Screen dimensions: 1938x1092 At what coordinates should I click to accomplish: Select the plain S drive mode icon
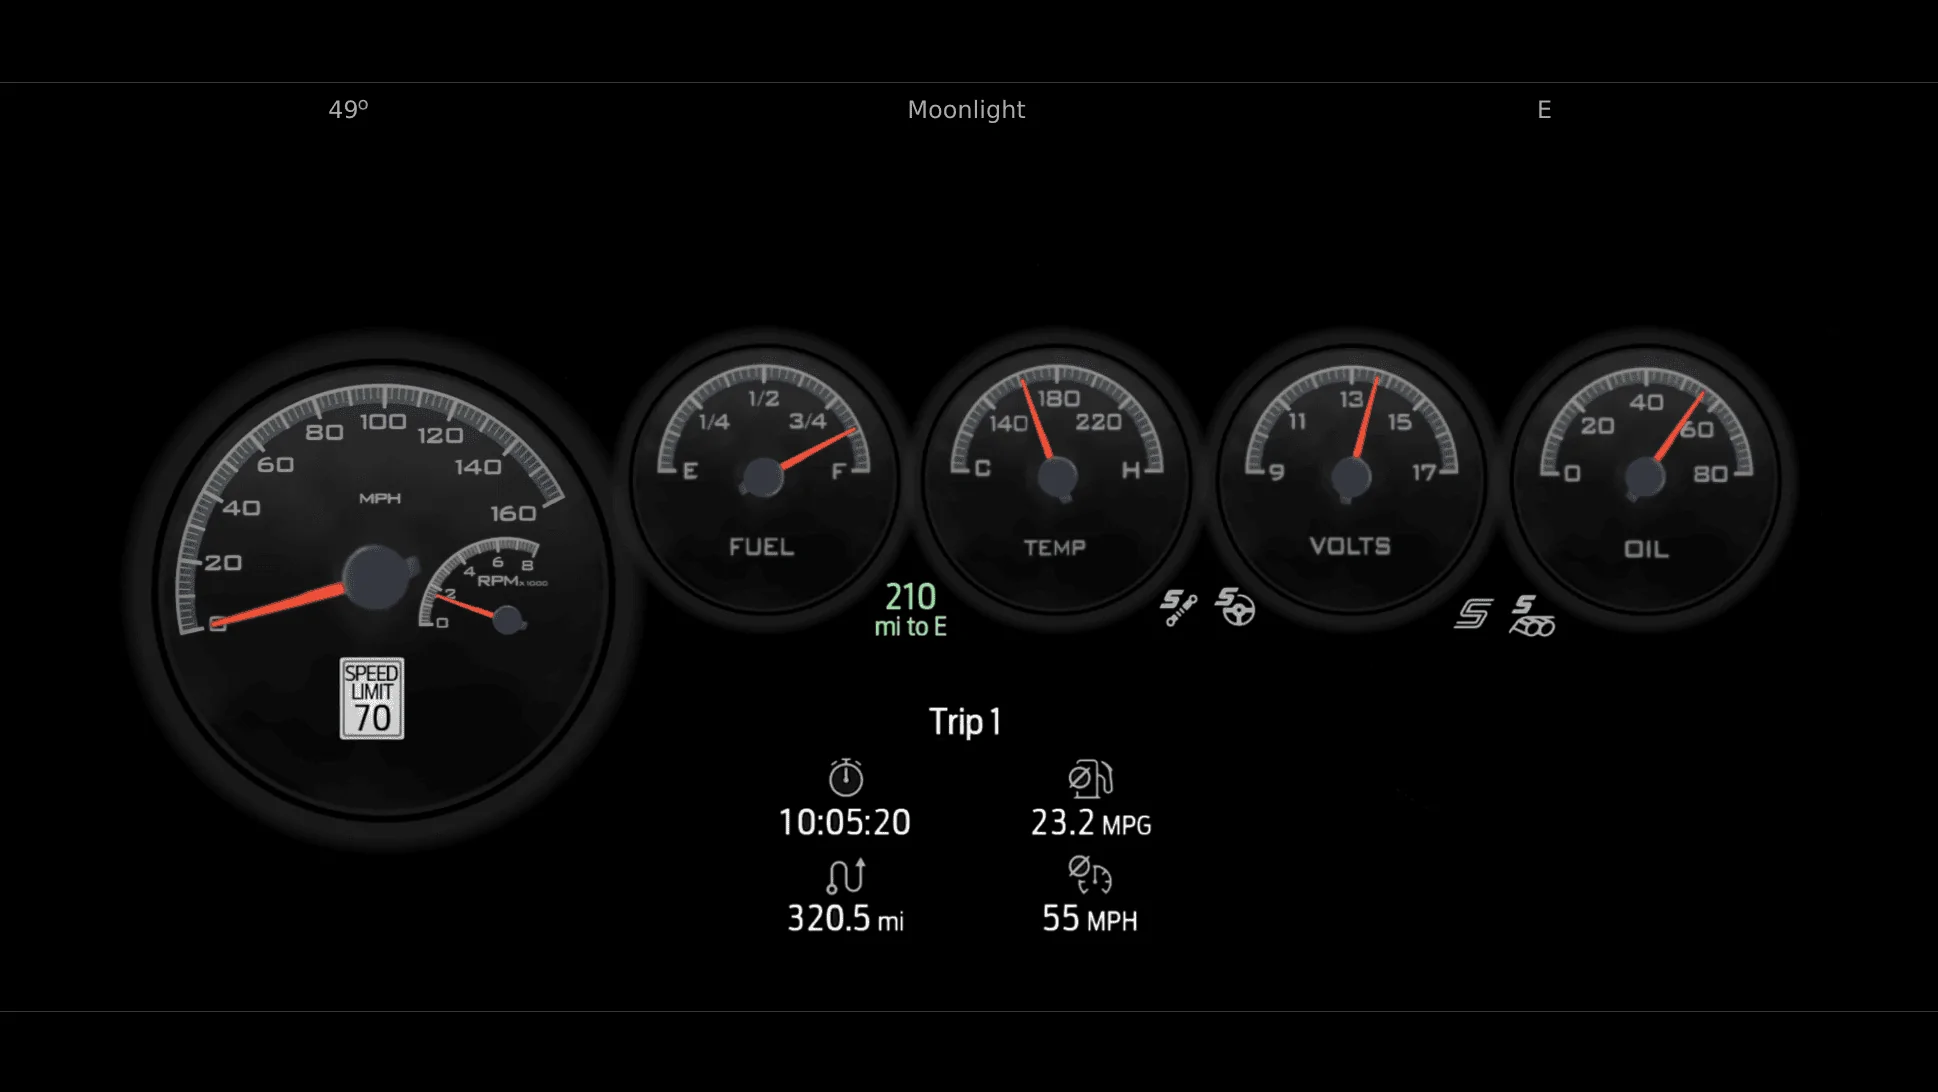coord(1473,613)
